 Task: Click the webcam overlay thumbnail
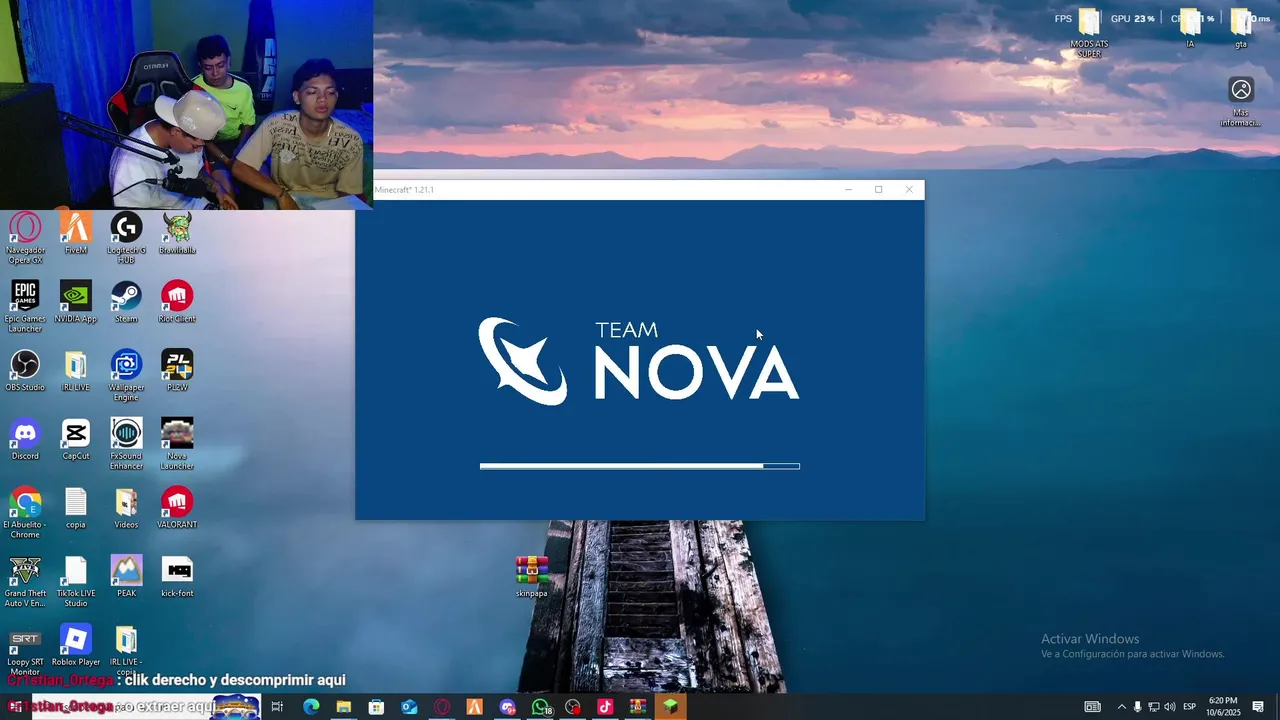pyautogui.click(x=186, y=104)
